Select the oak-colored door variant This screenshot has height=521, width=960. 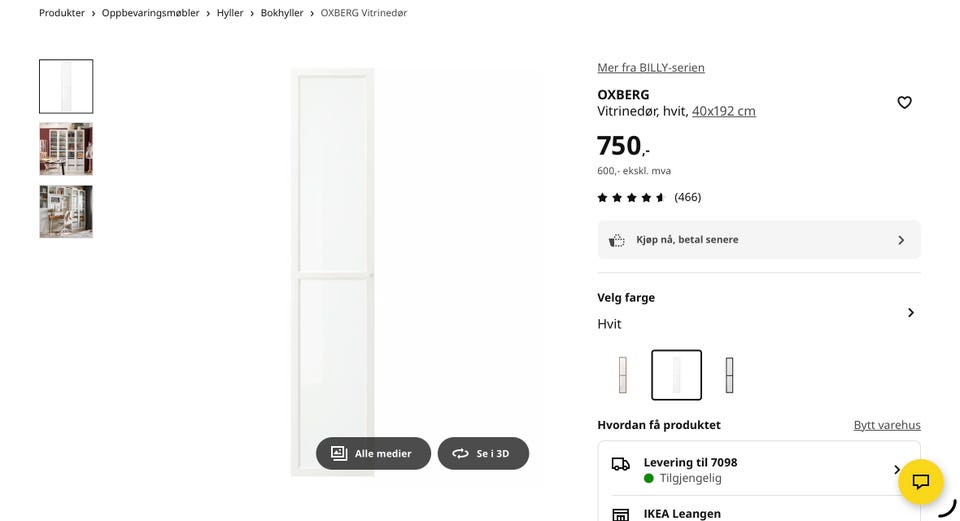pyautogui.click(x=622, y=375)
